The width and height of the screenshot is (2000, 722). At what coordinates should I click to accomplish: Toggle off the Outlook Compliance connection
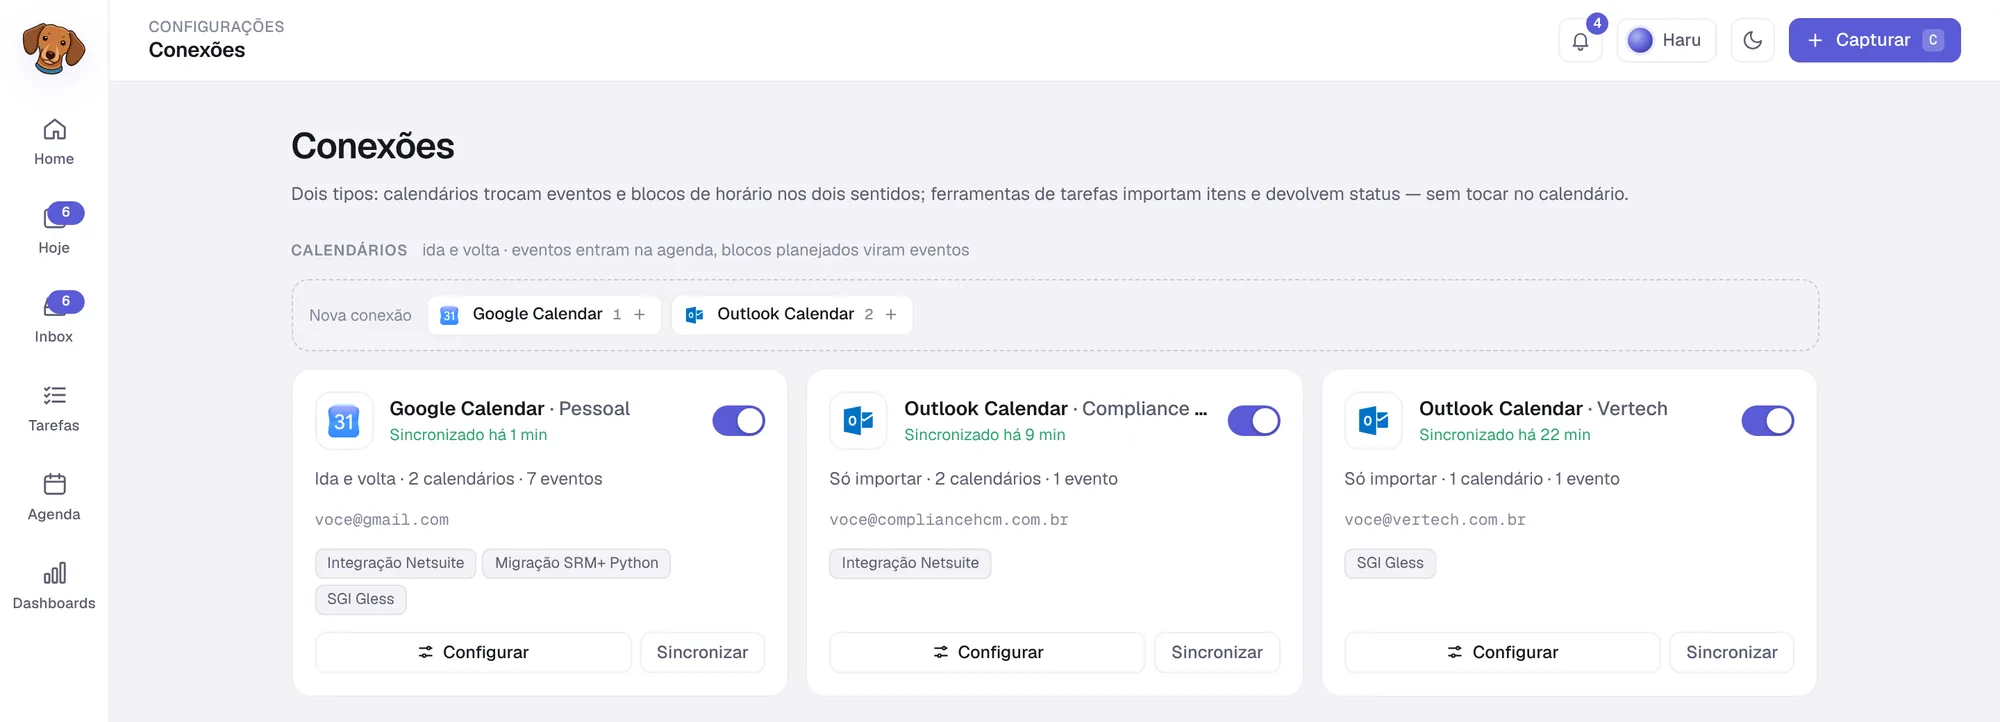coord(1254,421)
